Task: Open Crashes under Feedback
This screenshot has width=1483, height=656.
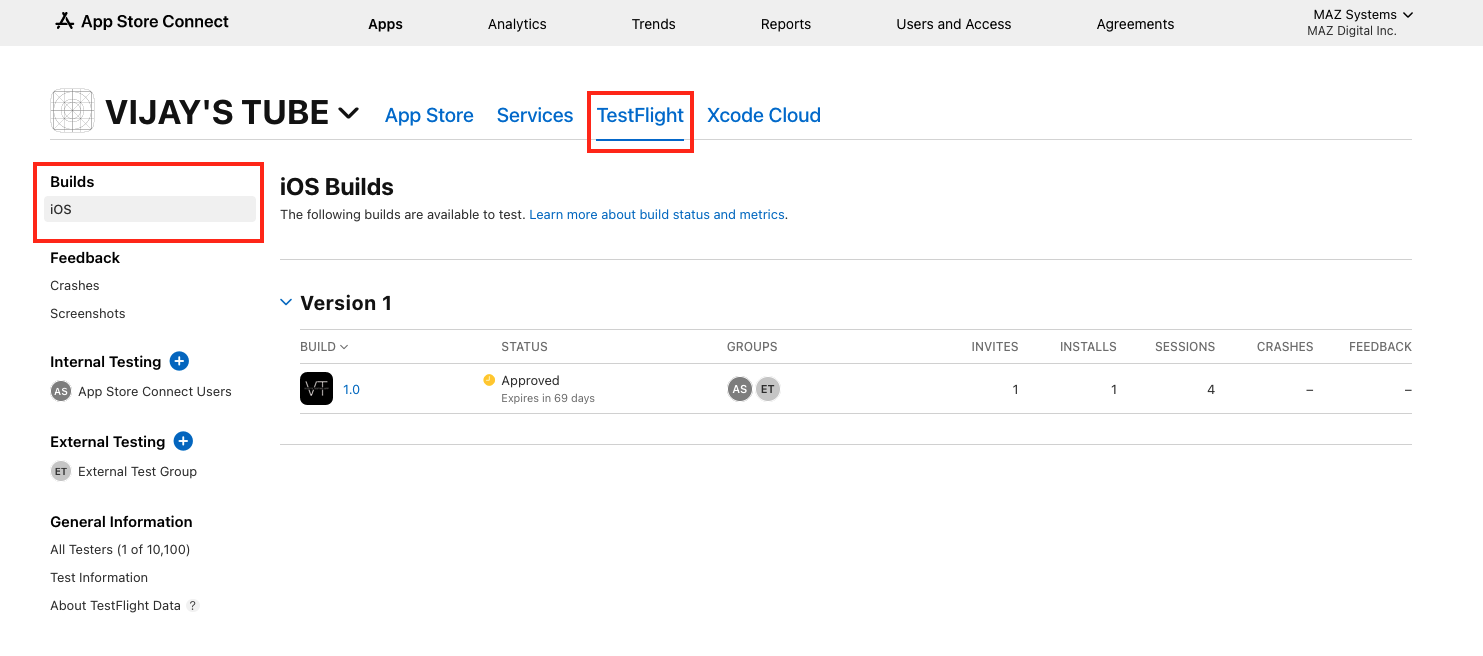Action: pyautogui.click(x=75, y=286)
